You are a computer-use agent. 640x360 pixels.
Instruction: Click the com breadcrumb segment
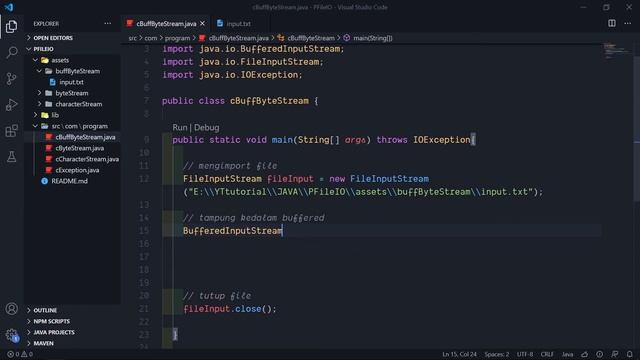[x=151, y=38]
